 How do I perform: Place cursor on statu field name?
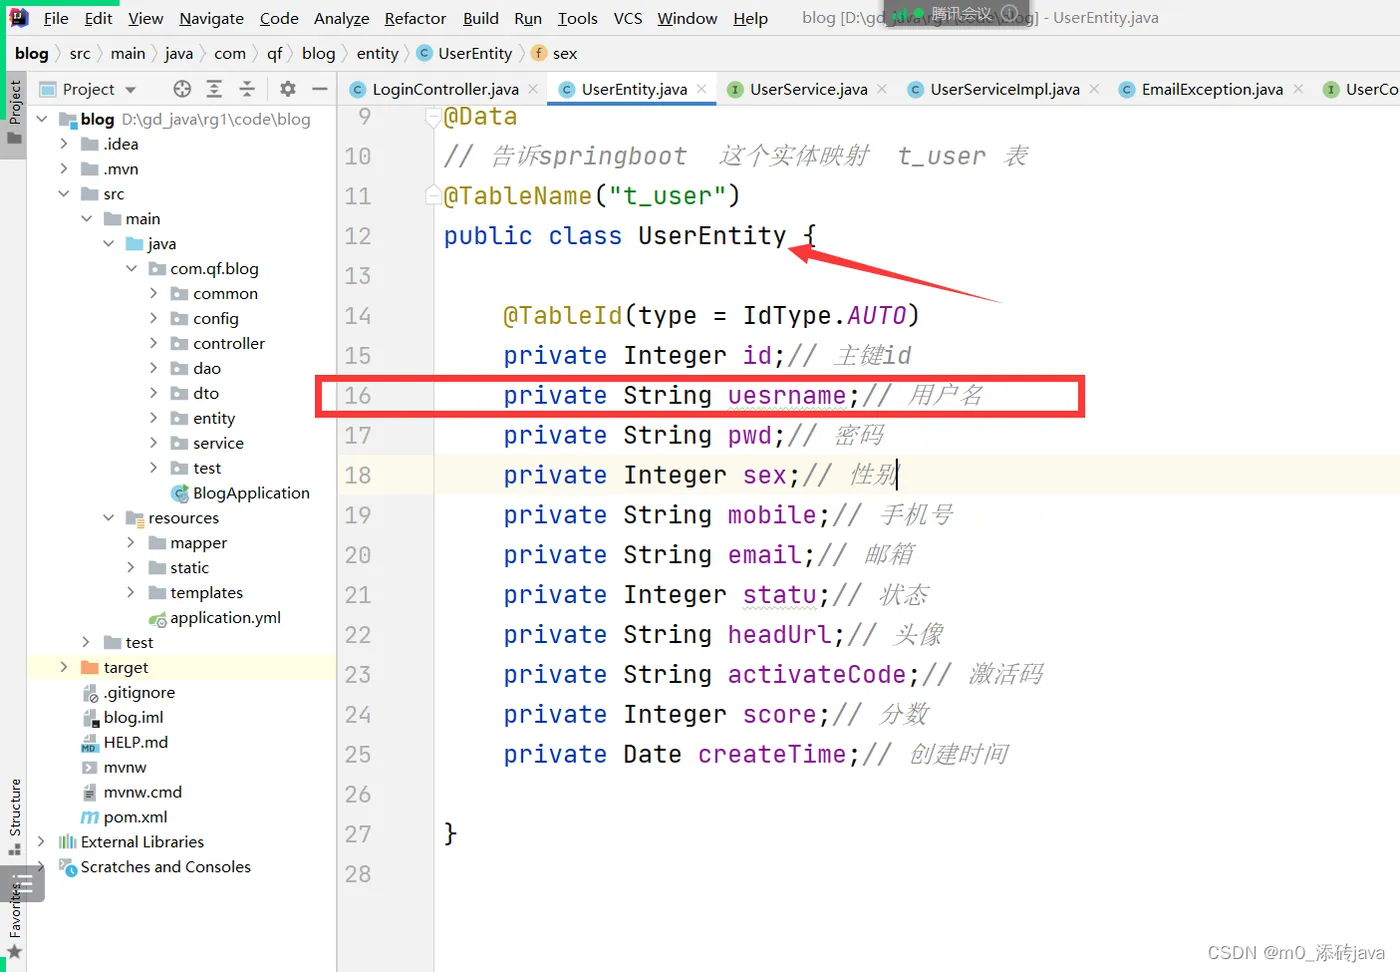tap(779, 595)
